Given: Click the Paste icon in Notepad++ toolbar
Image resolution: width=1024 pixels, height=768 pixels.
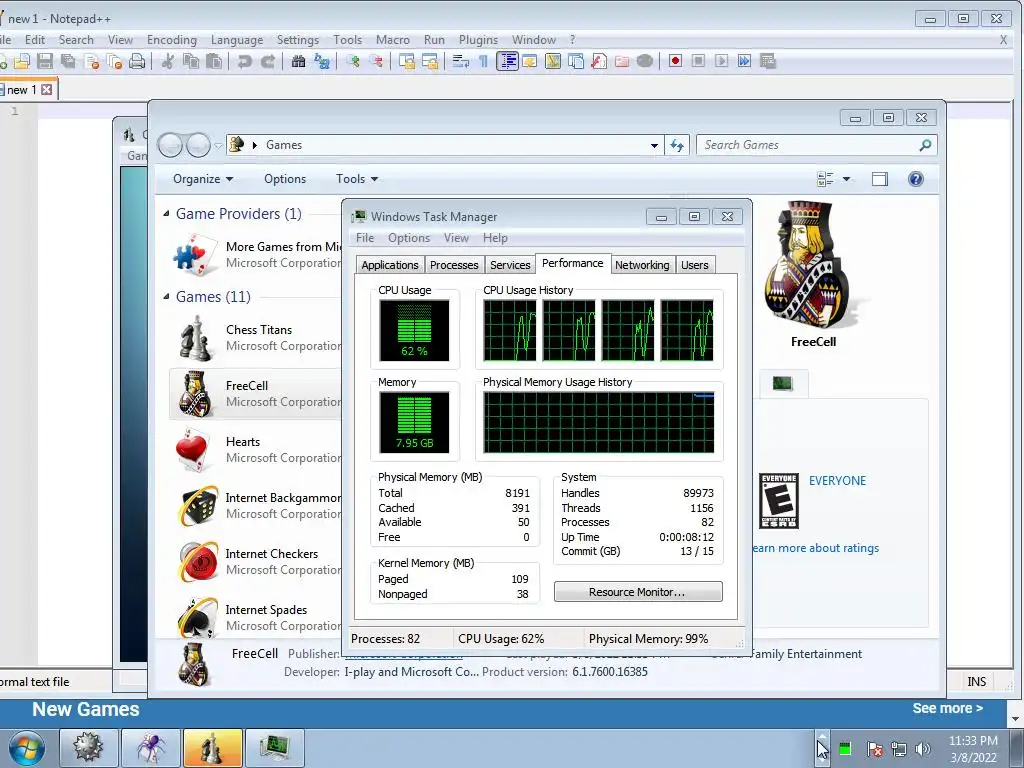Looking at the screenshot, I should click(214, 61).
